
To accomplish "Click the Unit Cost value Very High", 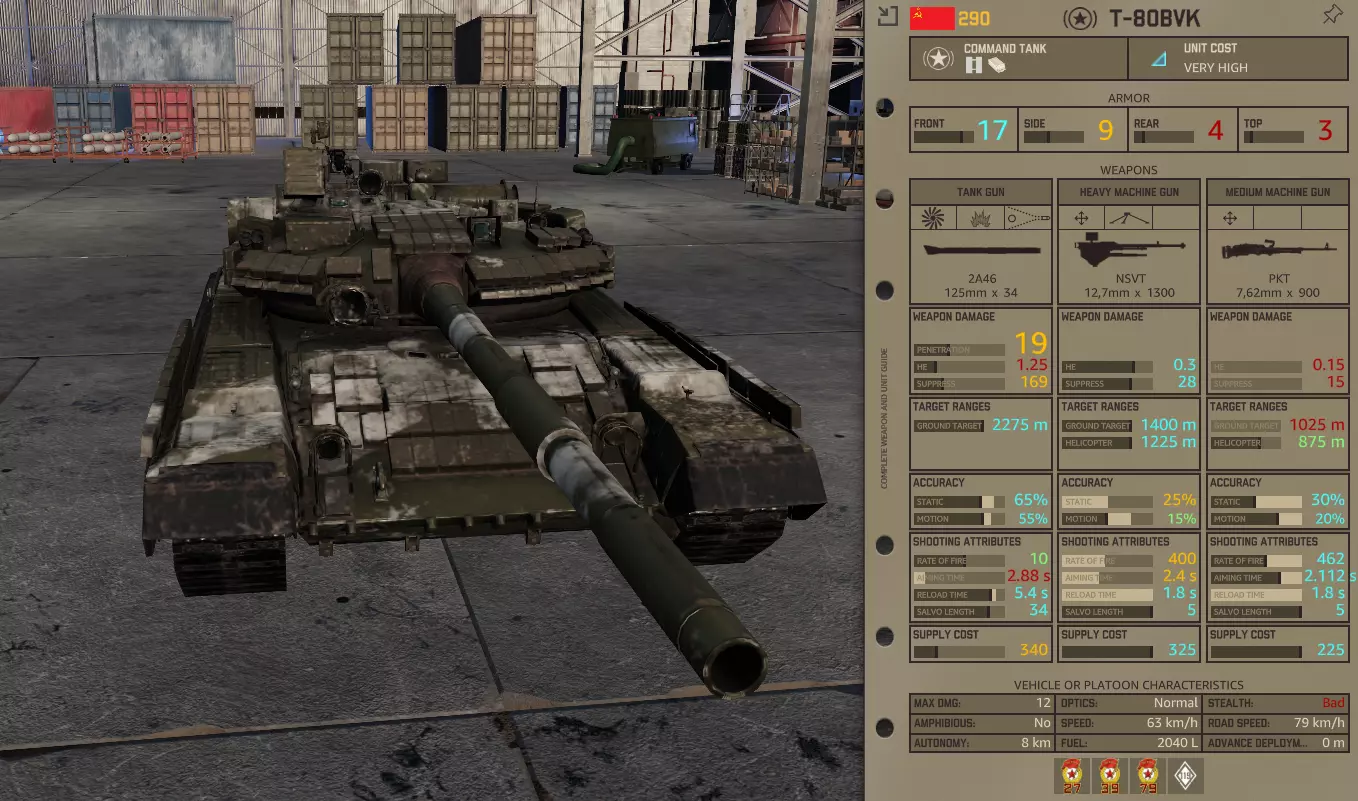I will (1216, 68).
